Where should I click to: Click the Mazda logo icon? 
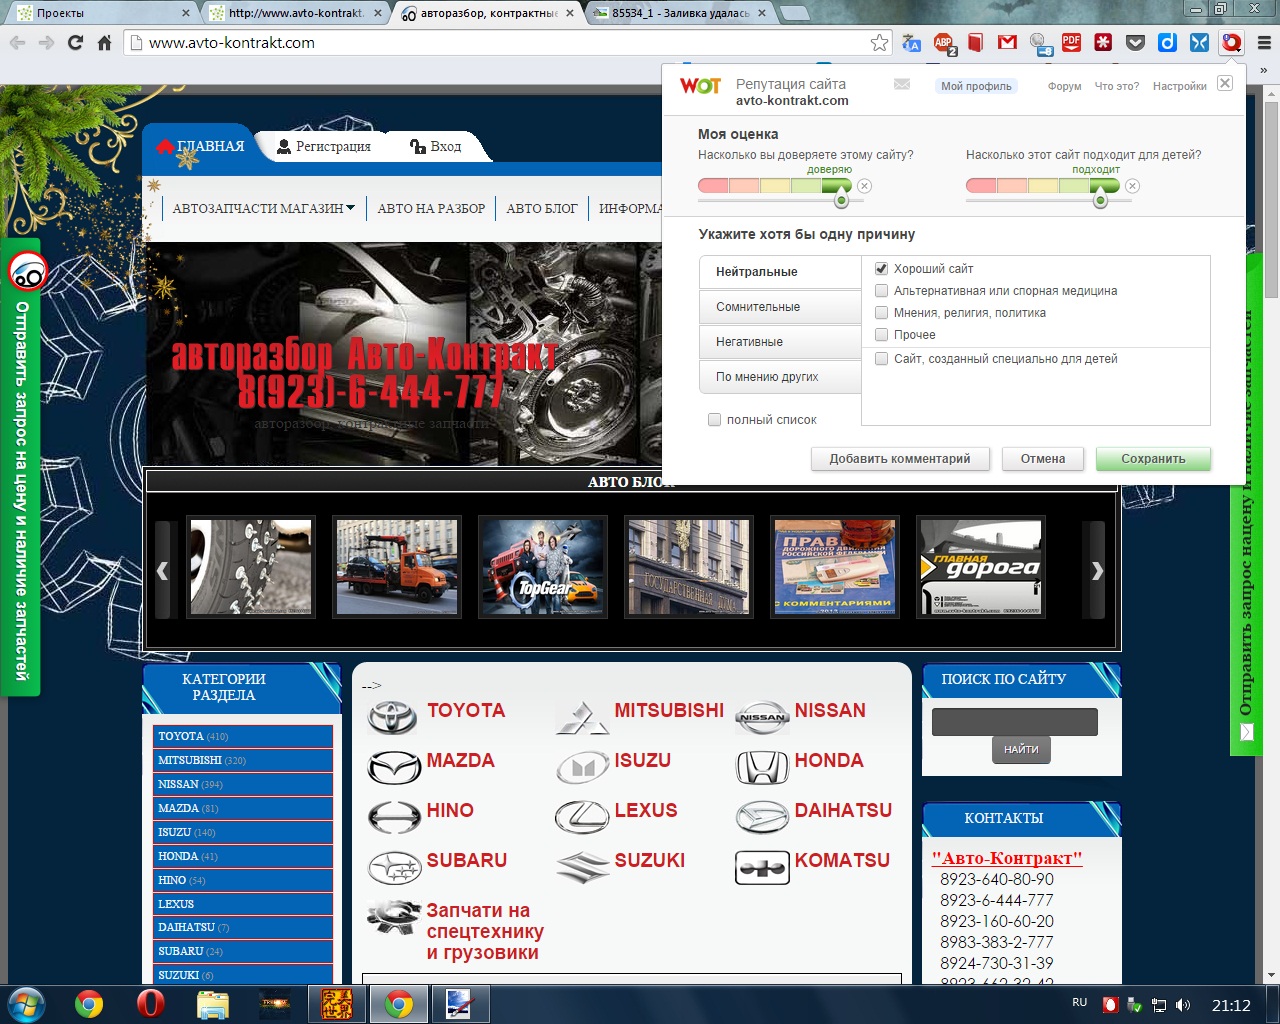point(394,767)
